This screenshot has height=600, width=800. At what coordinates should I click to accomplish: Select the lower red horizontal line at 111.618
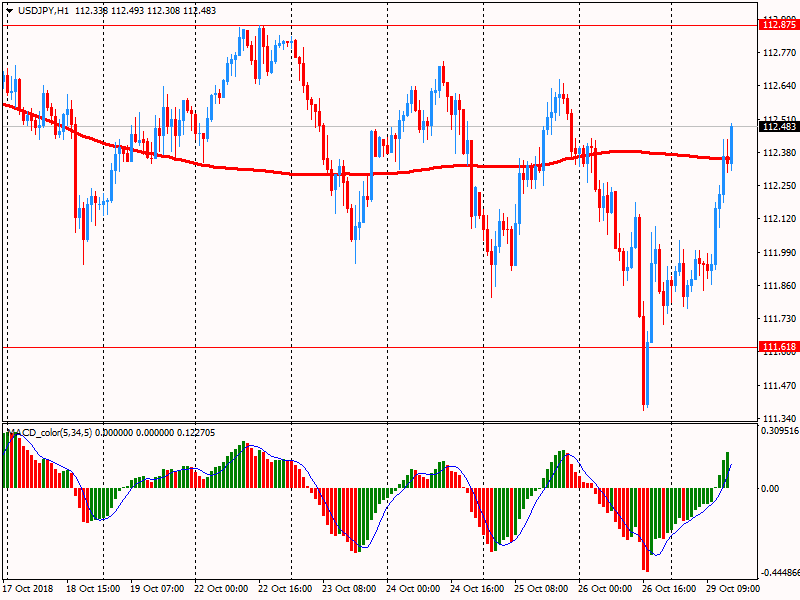380,347
